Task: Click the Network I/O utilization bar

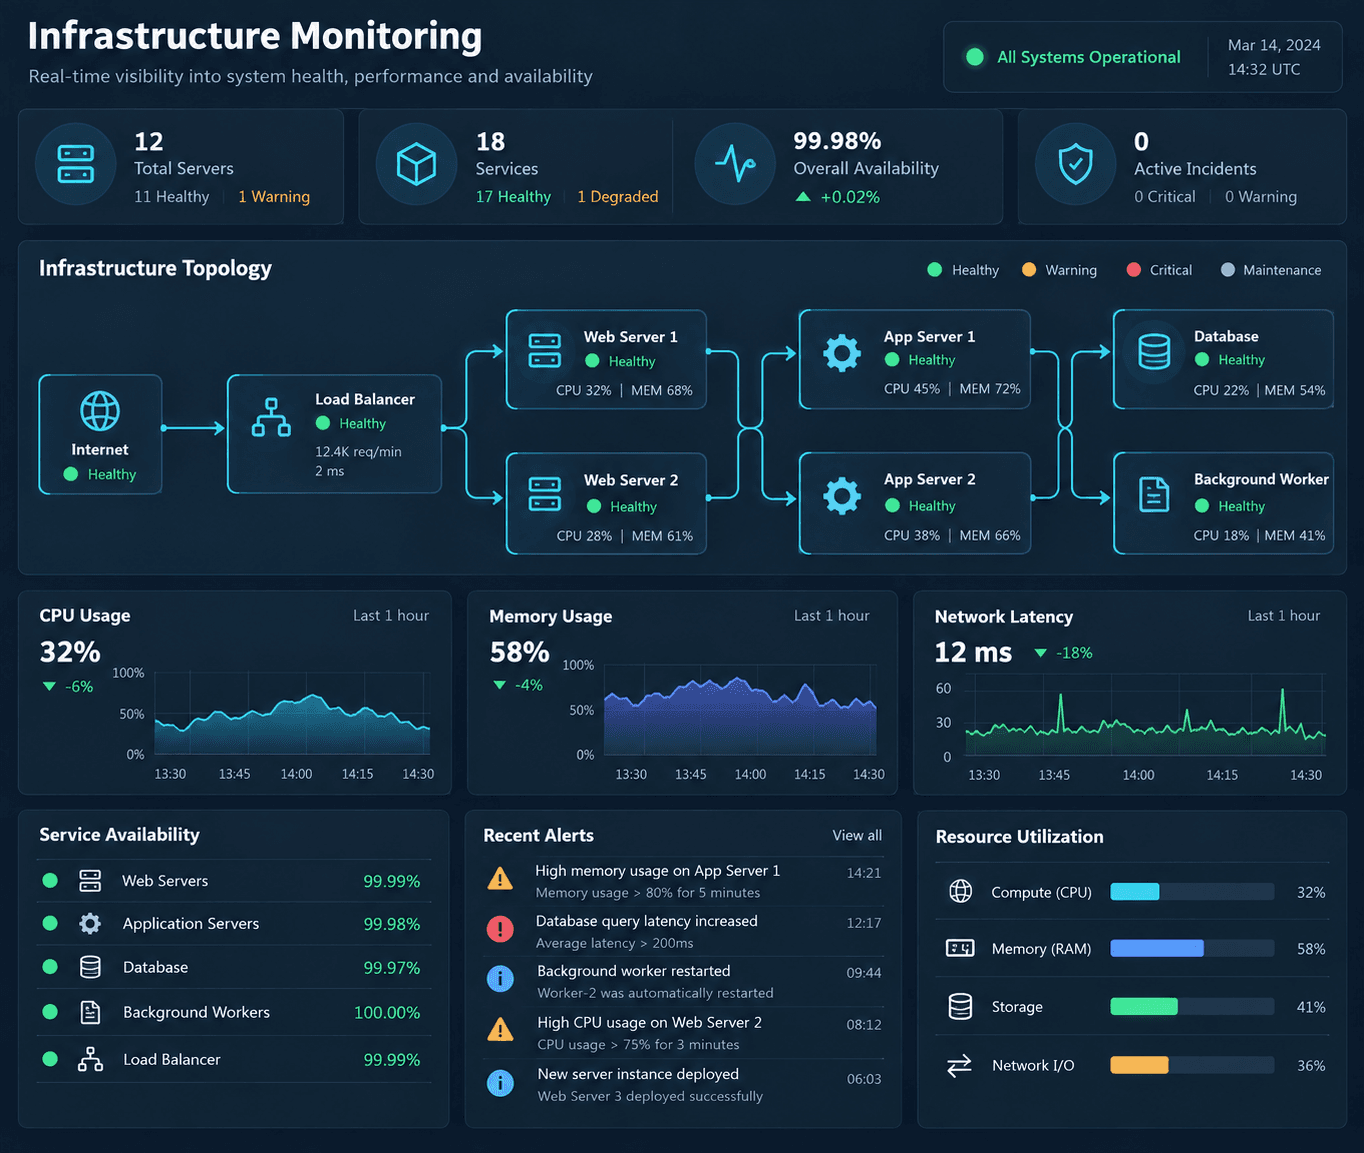Action: [x=1192, y=1065]
